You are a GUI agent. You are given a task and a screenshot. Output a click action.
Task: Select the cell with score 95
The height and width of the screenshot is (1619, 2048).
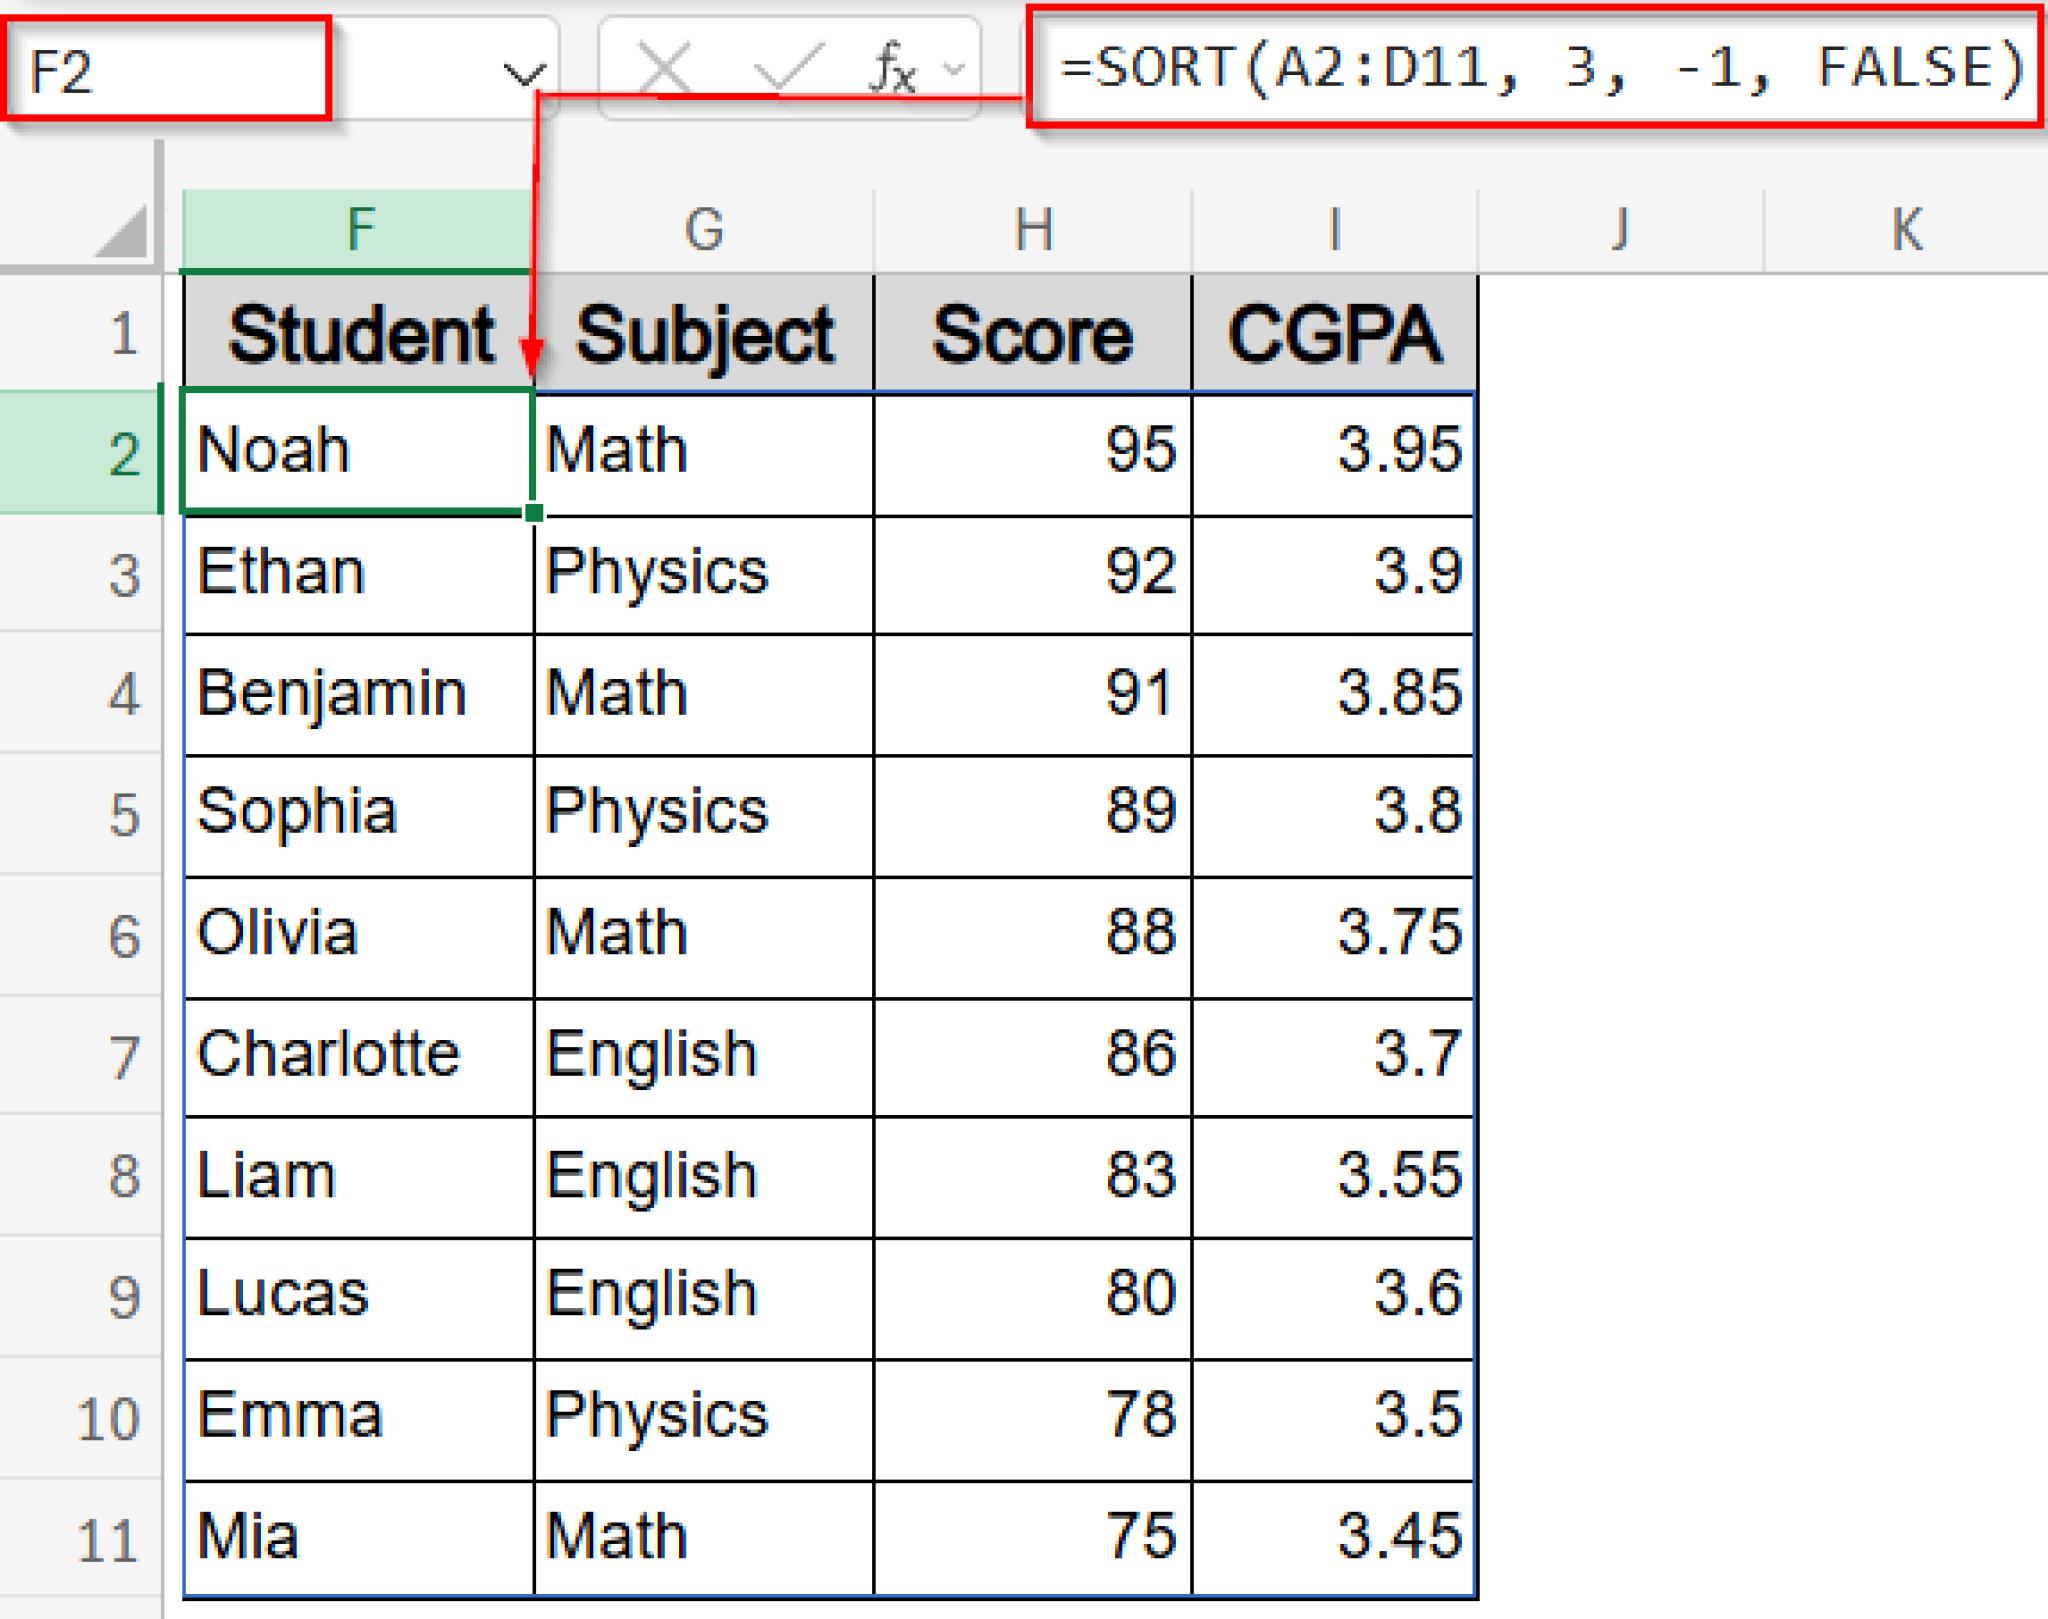click(x=1030, y=452)
